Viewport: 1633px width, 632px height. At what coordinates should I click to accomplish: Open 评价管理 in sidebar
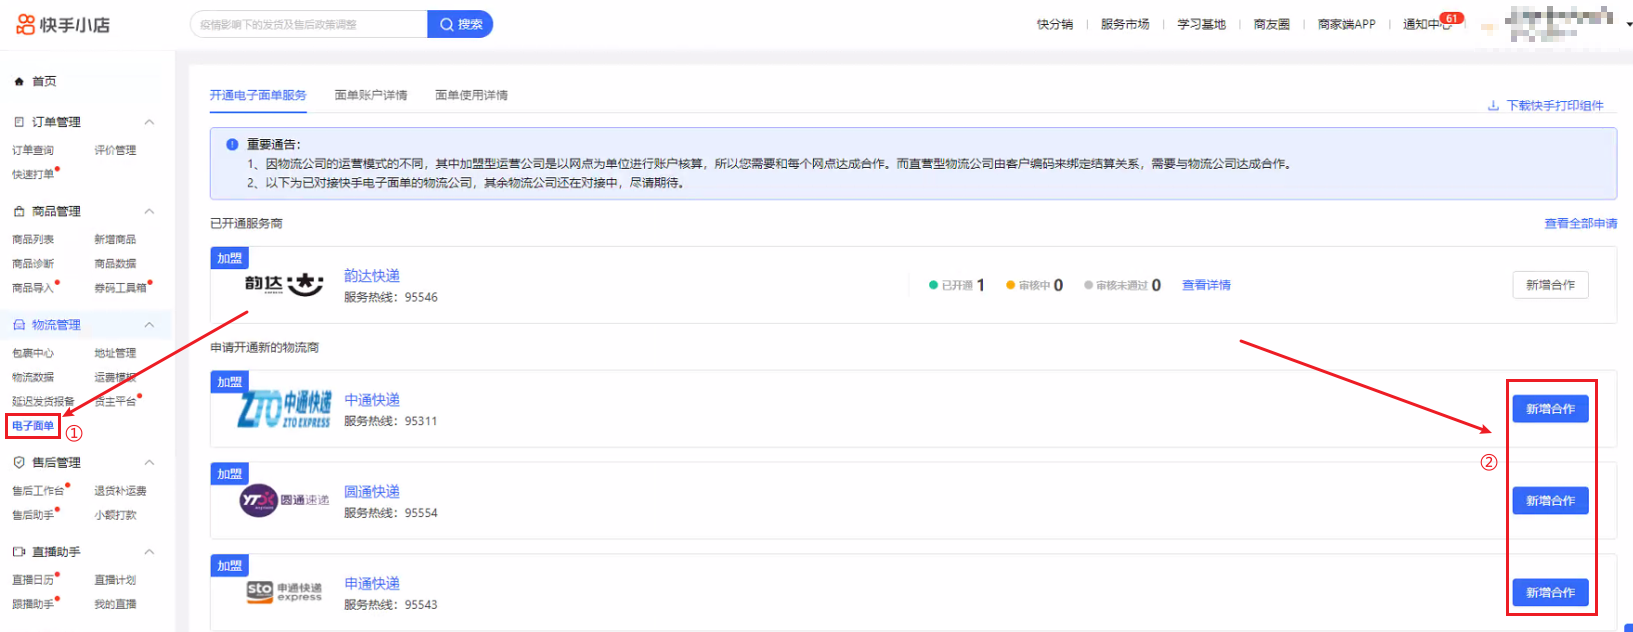coord(115,150)
